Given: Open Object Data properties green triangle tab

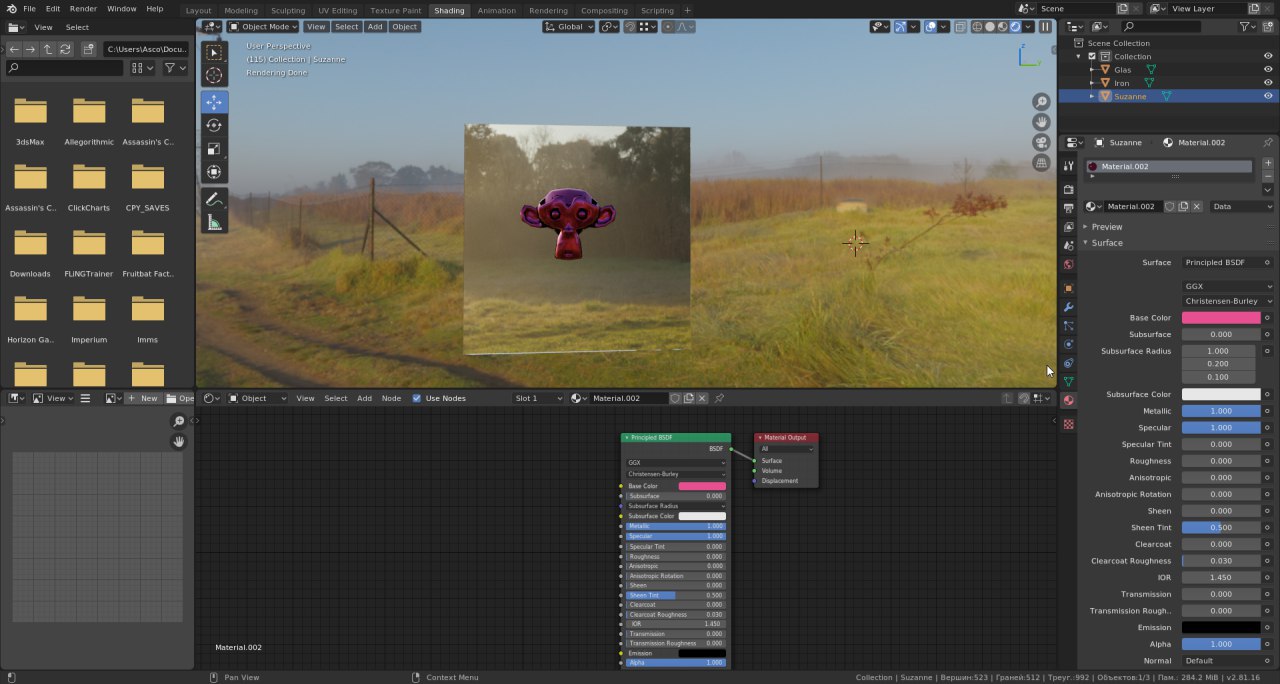Looking at the screenshot, I should [1069, 382].
